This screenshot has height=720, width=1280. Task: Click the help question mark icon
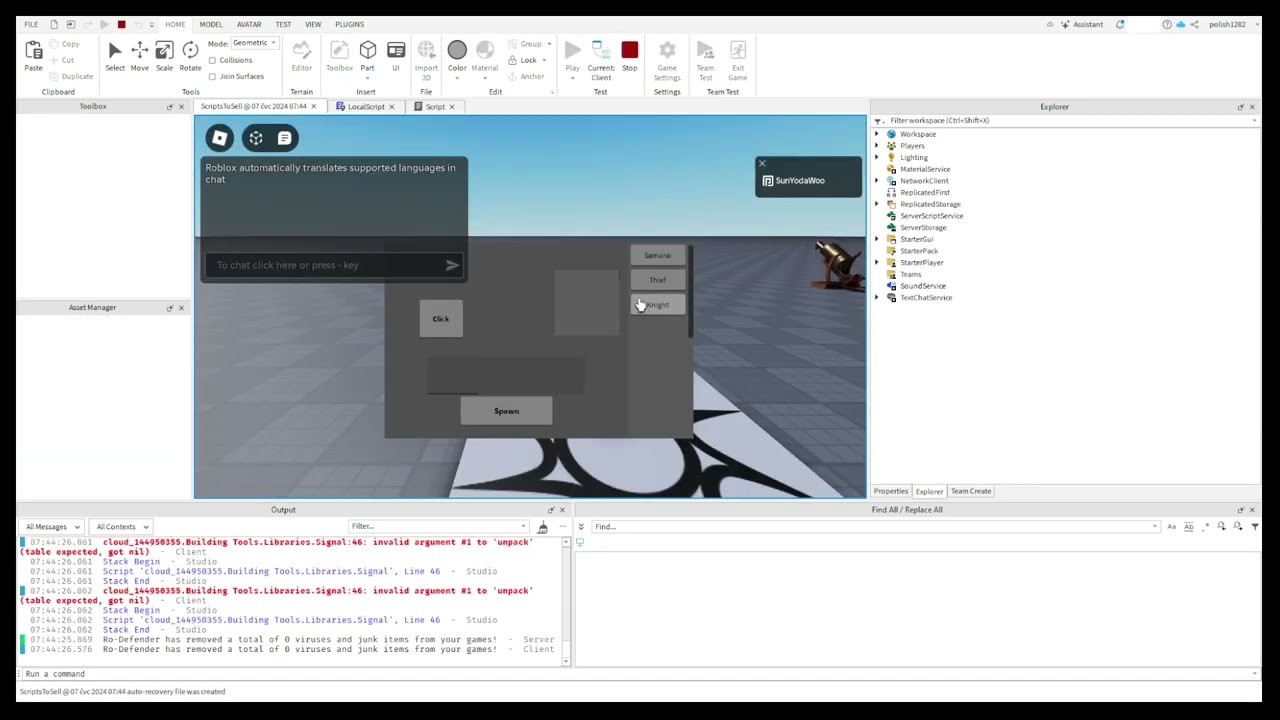pos(1167,24)
